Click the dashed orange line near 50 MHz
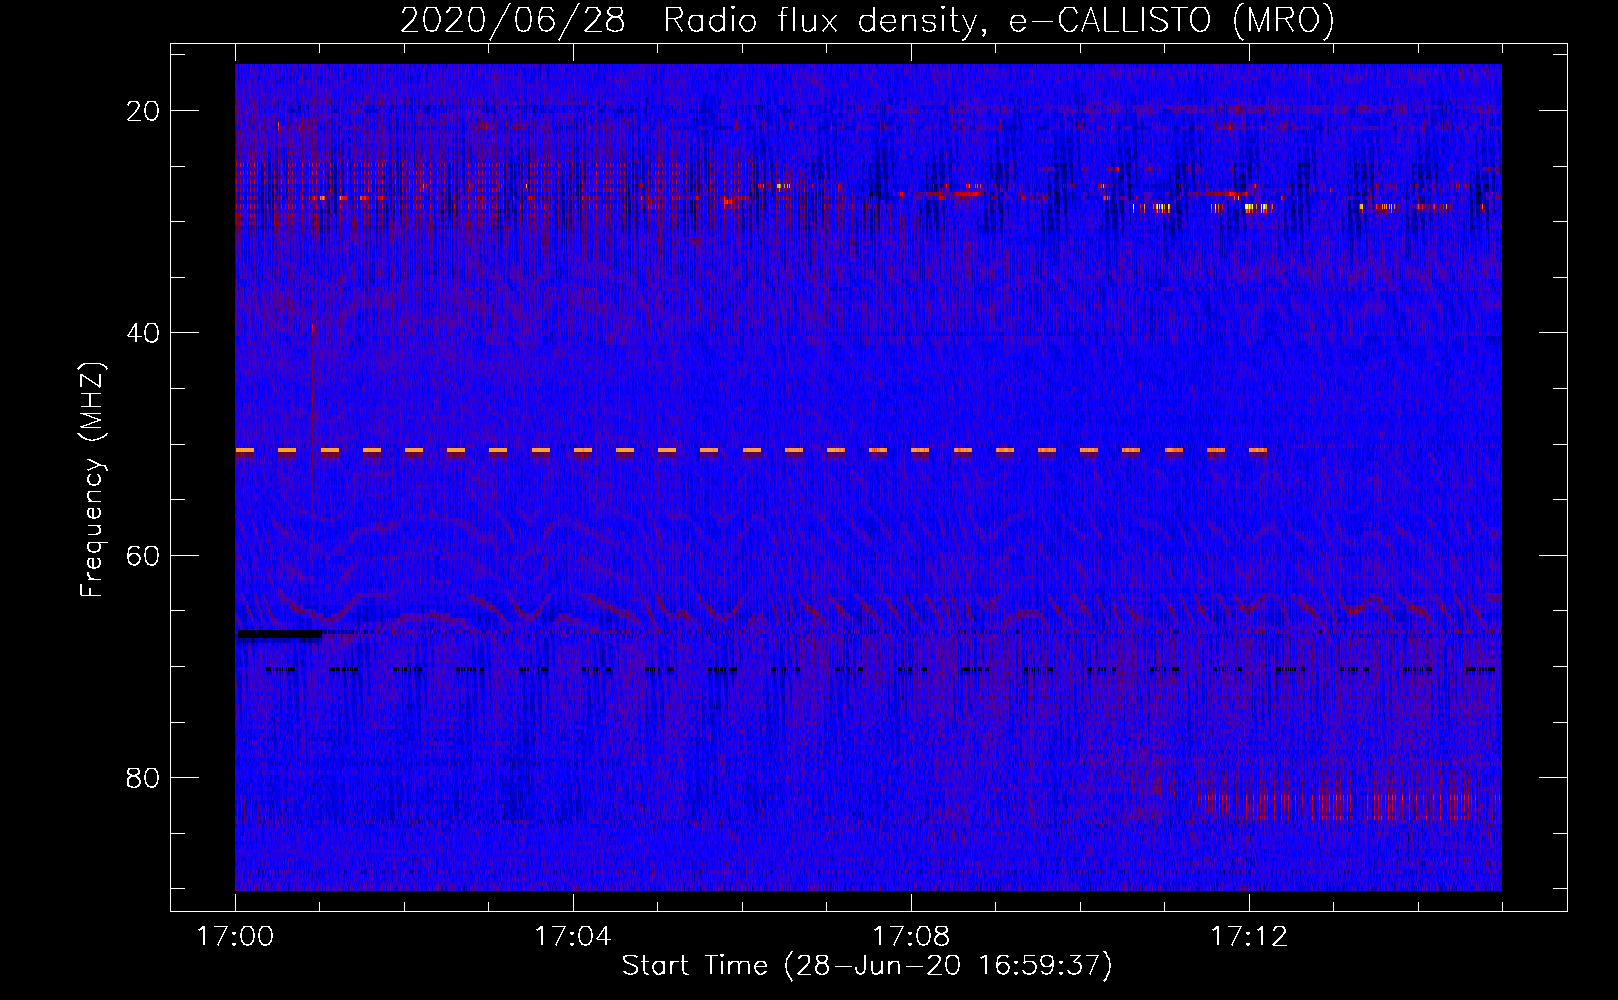Viewport: 1618px width, 1000px height. click(x=752, y=451)
